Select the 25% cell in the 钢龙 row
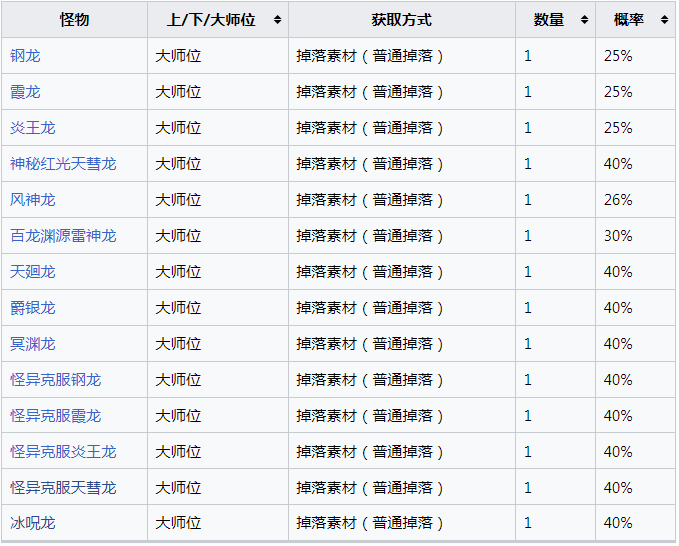This screenshot has height=546, width=679. pos(635,56)
